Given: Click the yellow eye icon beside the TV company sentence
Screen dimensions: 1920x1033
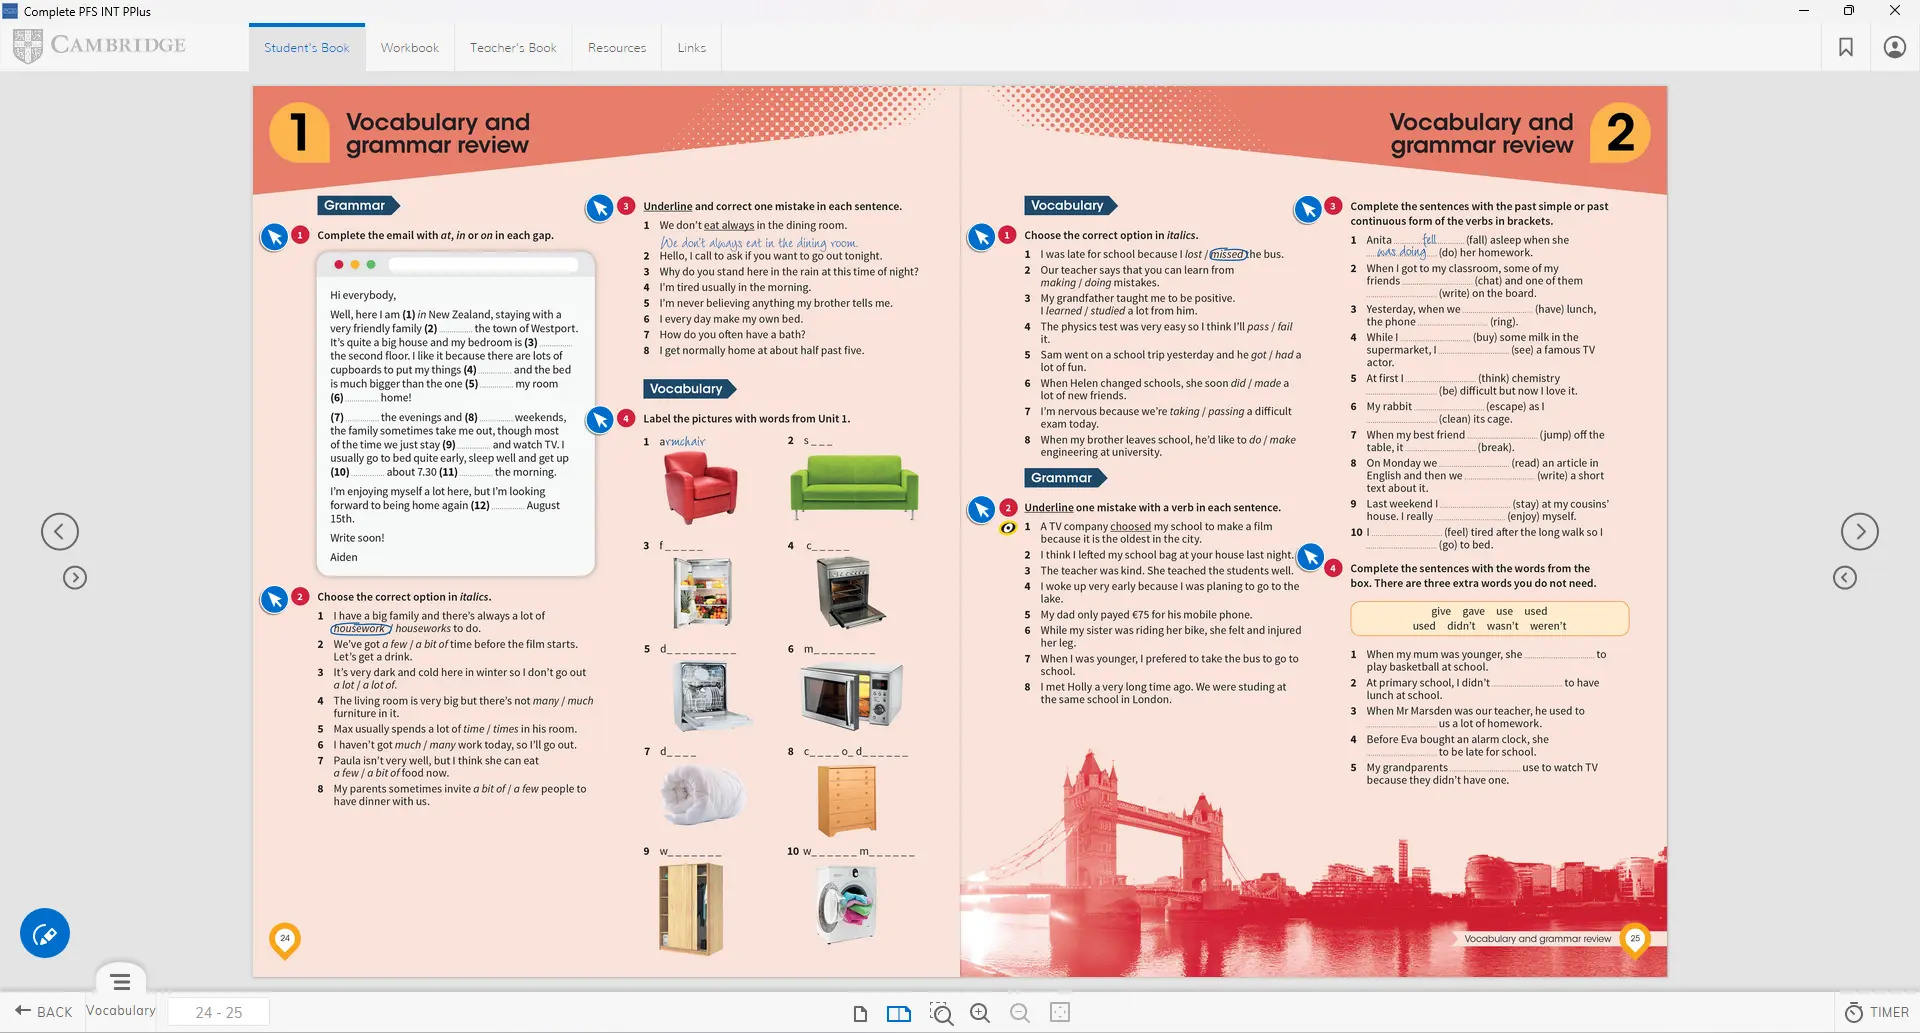Looking at the screenshot, I should (1008, 527).
